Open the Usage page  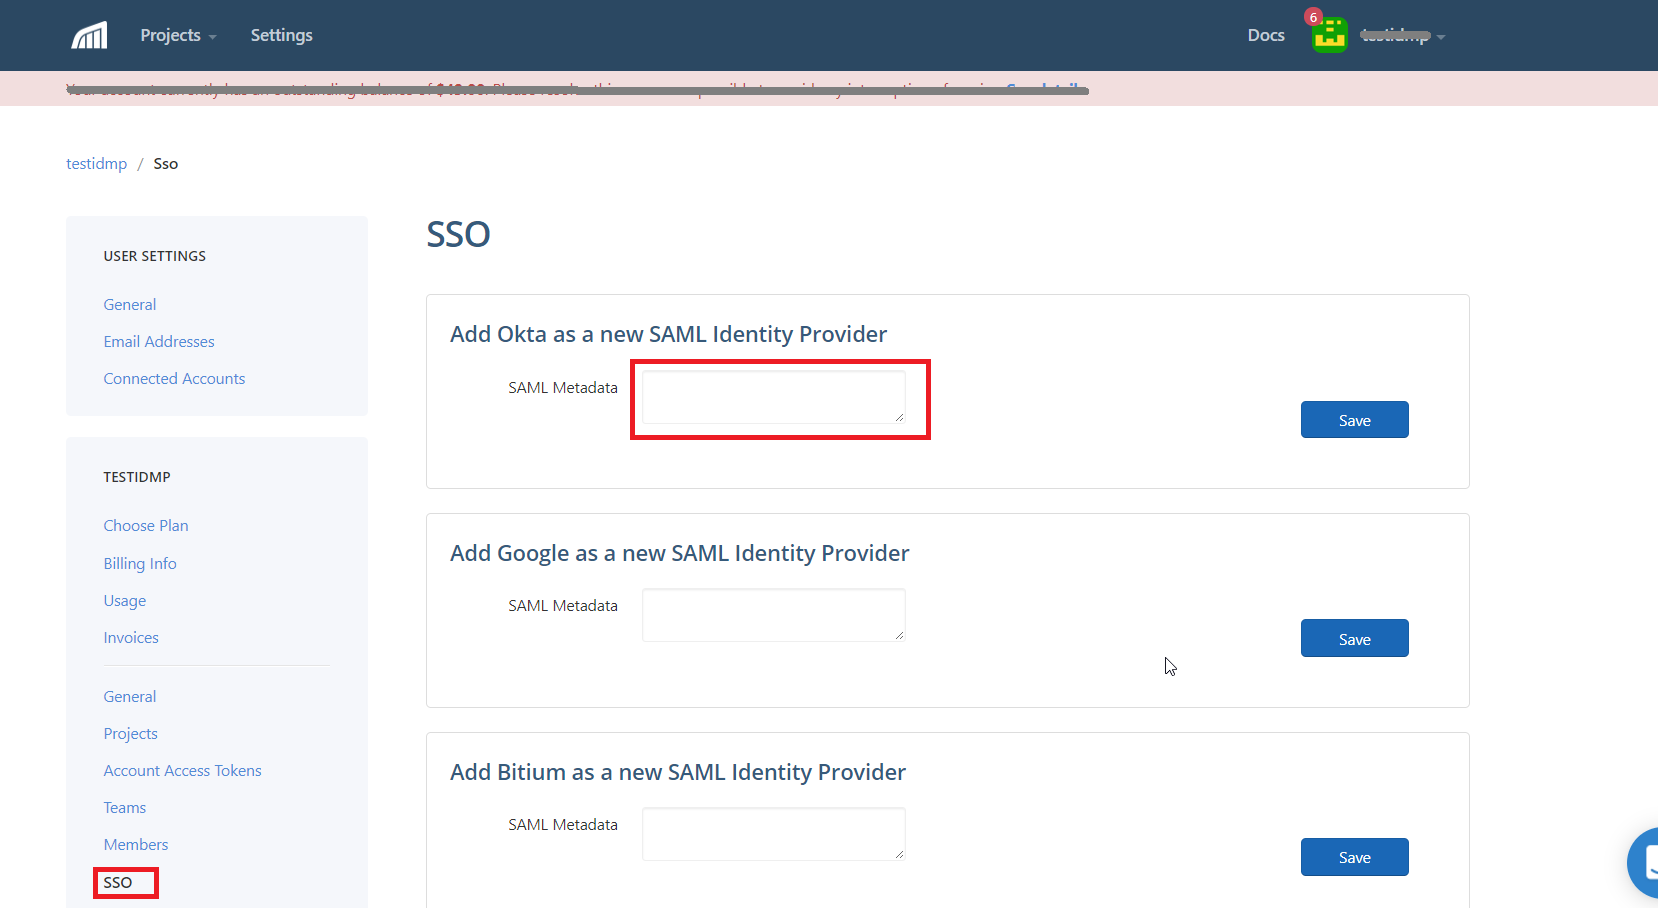[125, 600]
